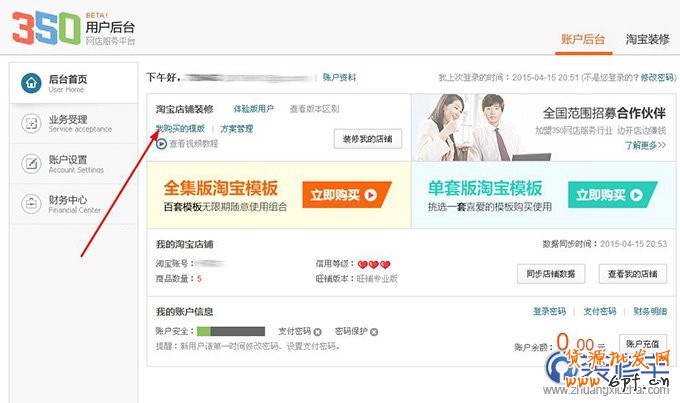Image resolution: width=680 pixels, height=403 pixels.
Task: Click the 体验版用户 link
Action: tap(254, 109)
